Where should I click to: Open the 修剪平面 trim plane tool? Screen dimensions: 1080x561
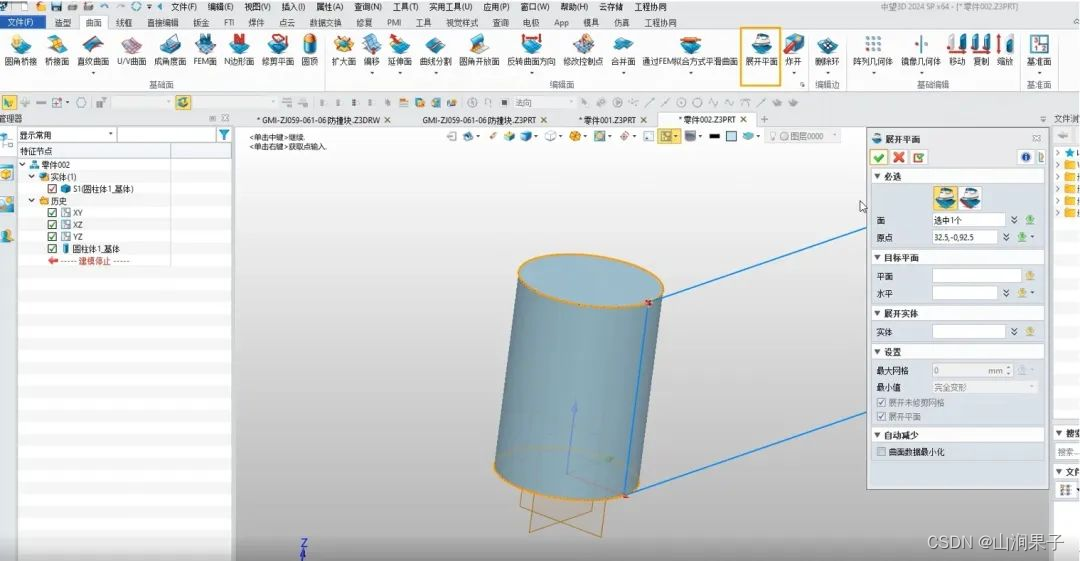(x=278, y=50)
